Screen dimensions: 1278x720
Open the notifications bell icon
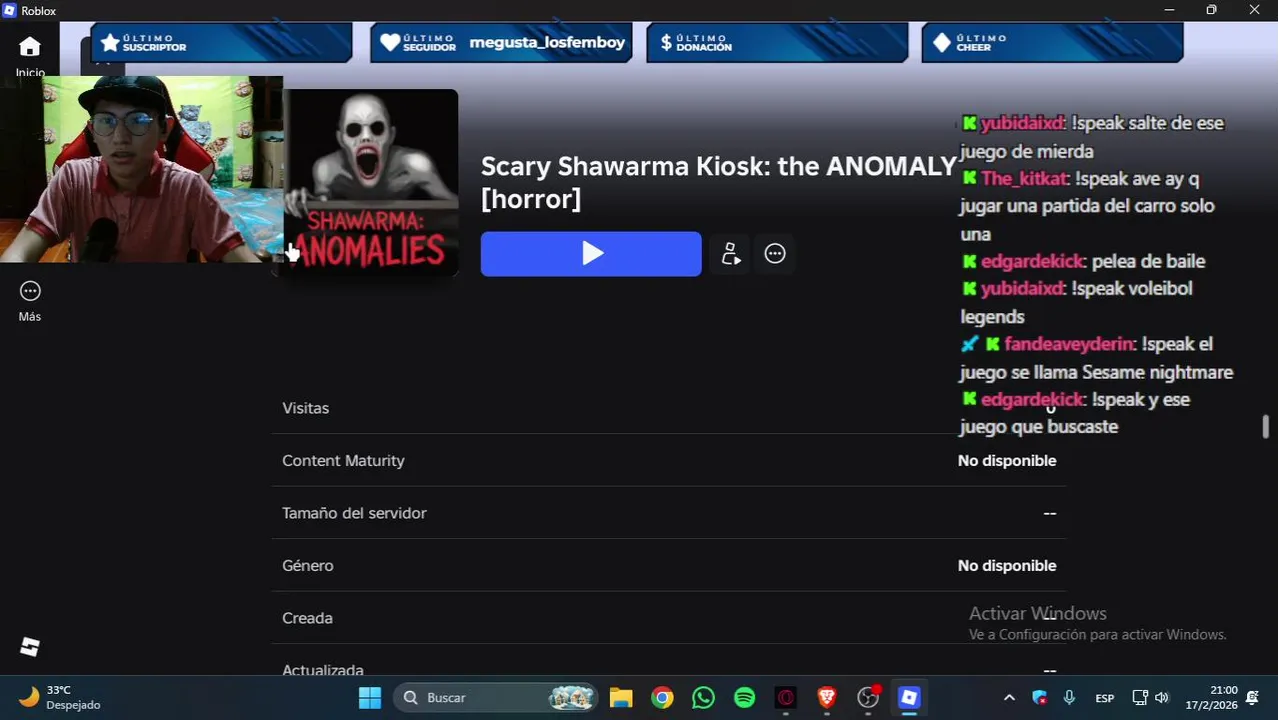pyautogui.click(x=1252, y=697)
